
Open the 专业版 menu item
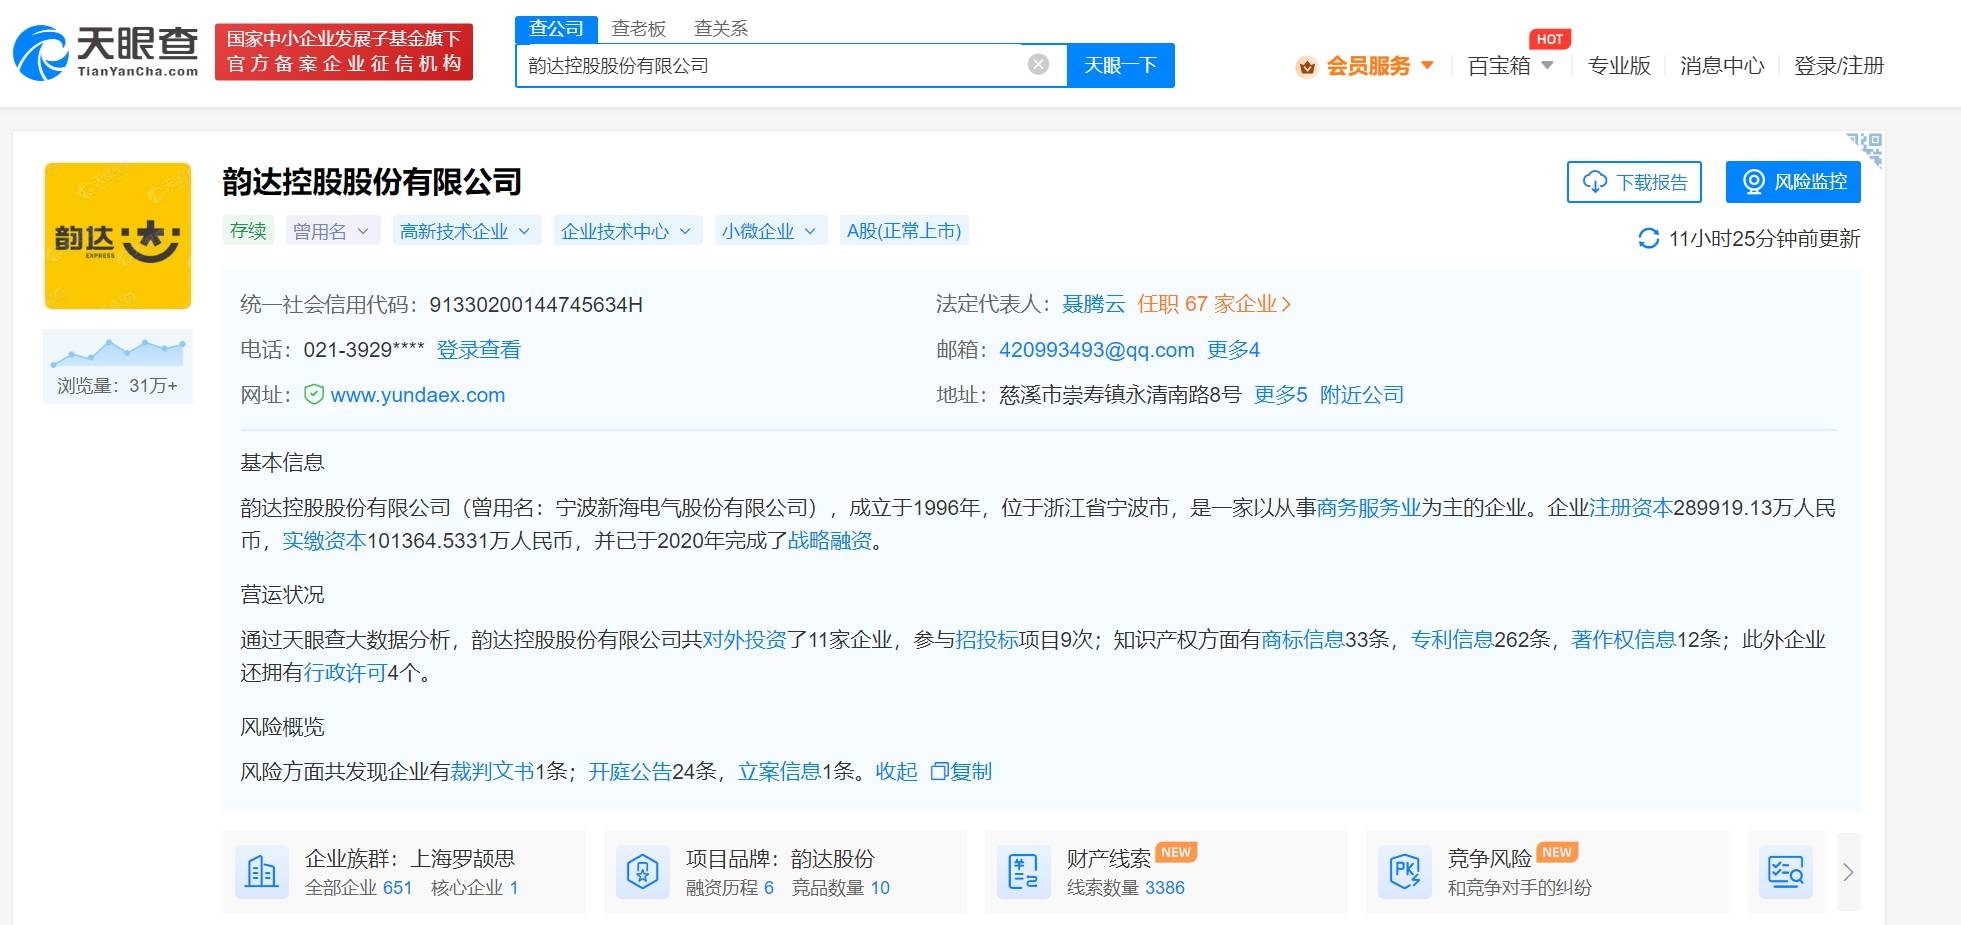(1619, 66)
